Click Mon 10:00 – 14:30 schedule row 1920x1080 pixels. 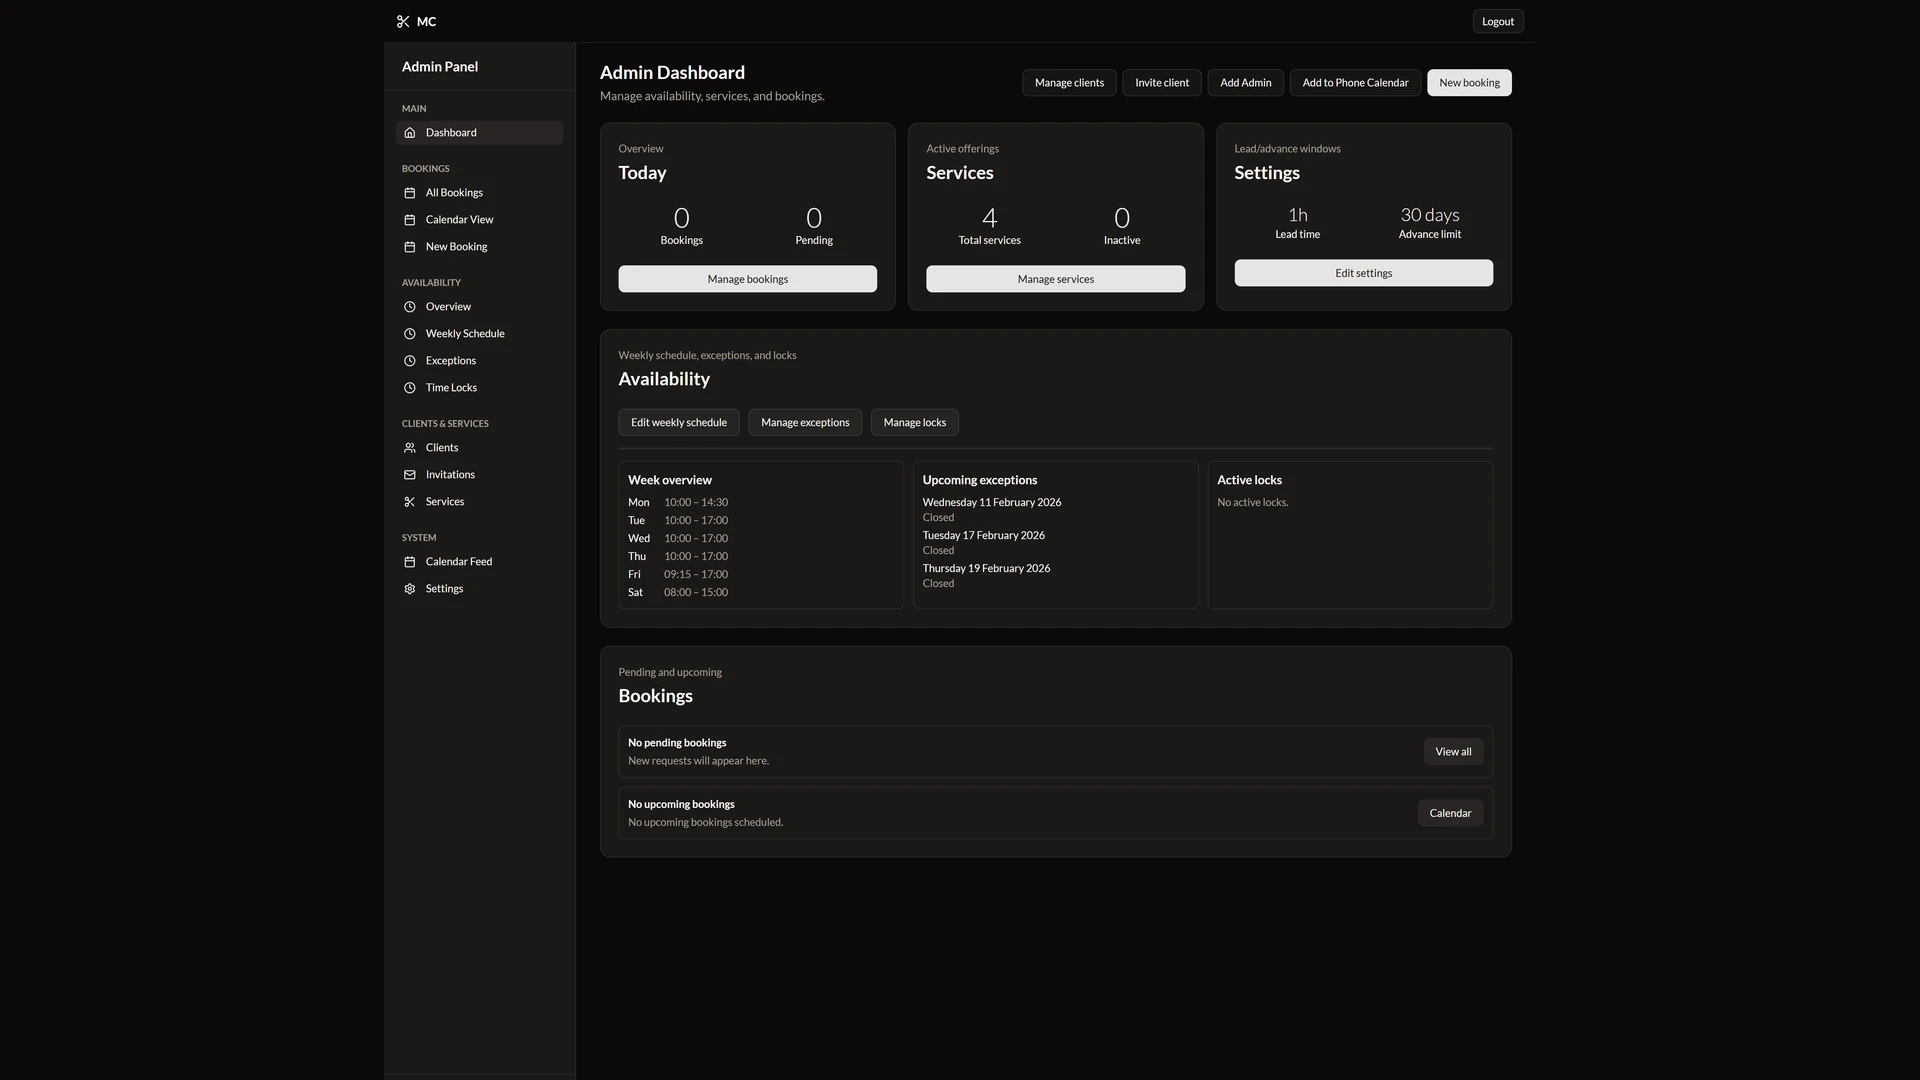[678, 503]
